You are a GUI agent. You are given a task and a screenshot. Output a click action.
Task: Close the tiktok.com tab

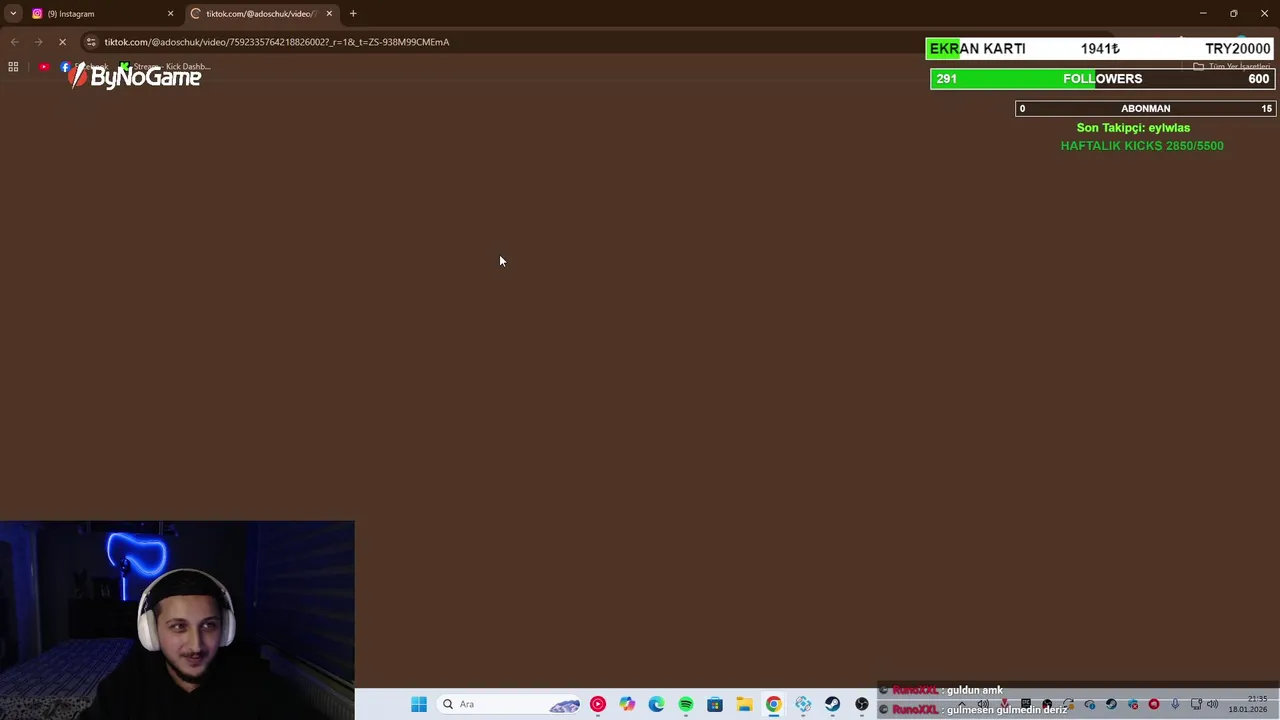329,14
